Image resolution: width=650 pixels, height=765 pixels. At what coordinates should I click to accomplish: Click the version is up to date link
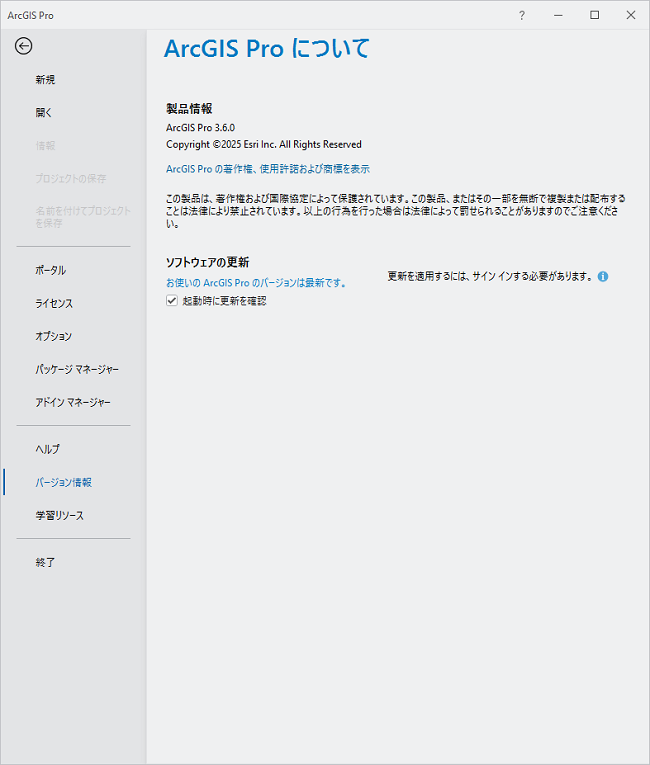pyautogui.click(x=256, y=283)
